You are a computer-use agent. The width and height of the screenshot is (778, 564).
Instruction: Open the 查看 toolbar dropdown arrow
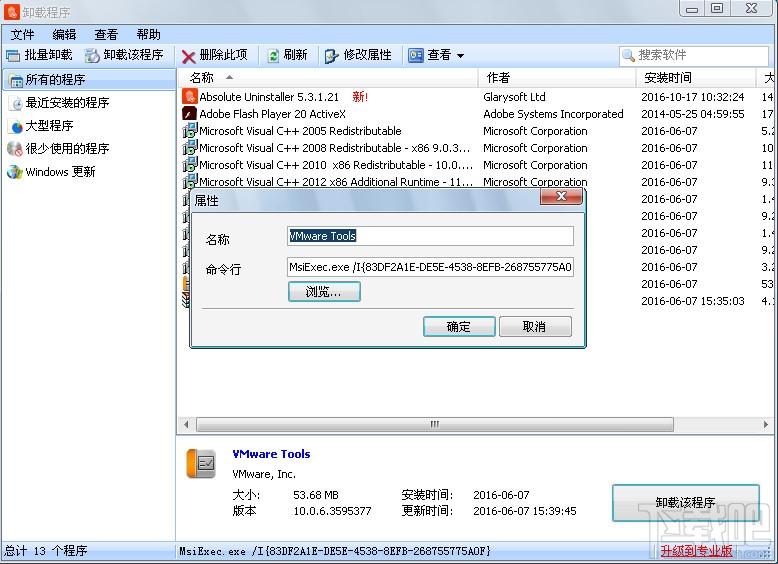pyautogui.click(x=460, y=56)
